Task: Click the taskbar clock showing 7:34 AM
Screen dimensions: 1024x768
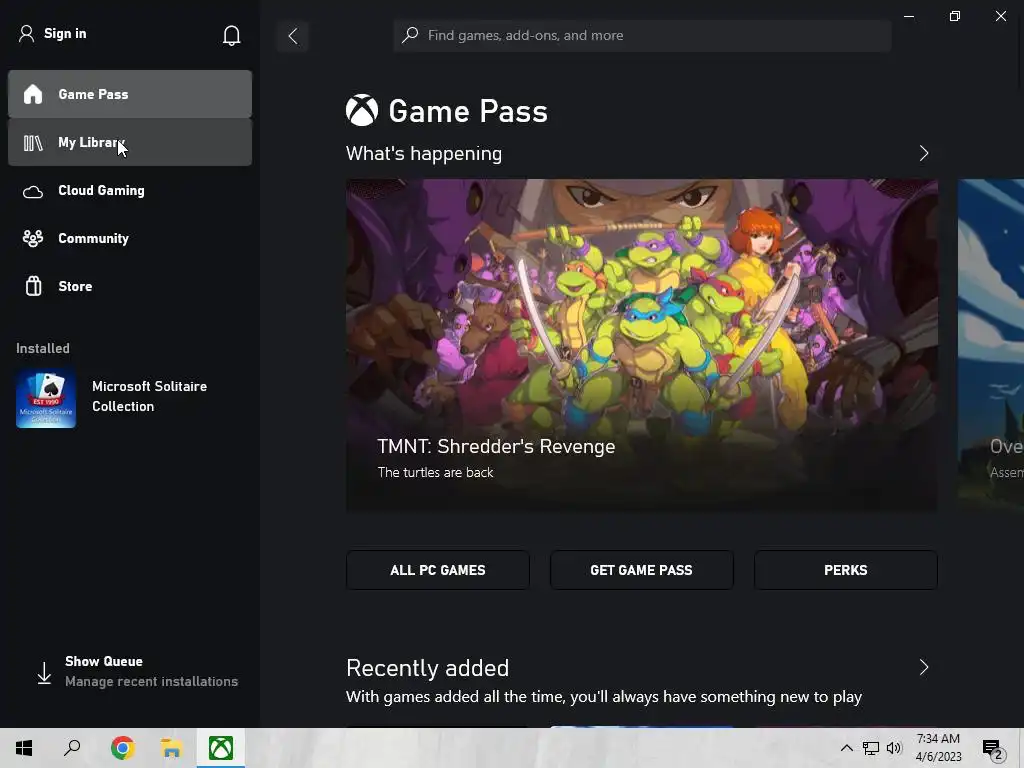Action: coord(938,748)
